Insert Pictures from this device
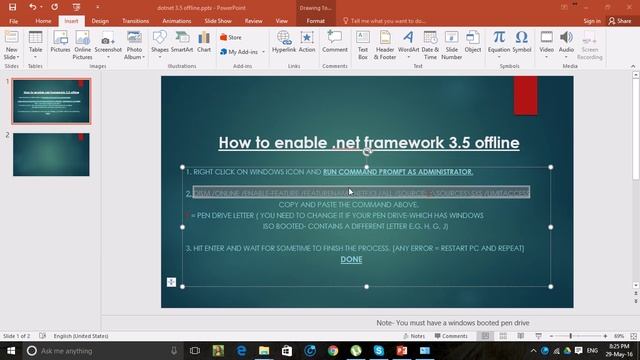 tap(60, 42)
